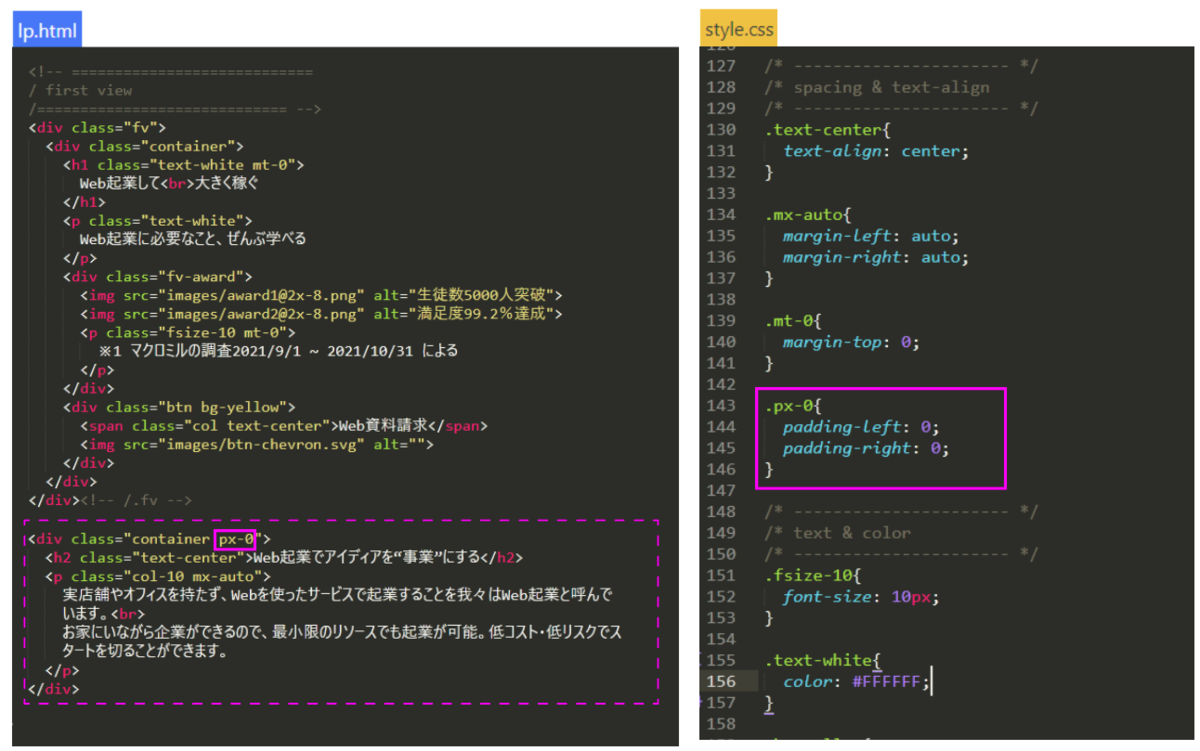The height and width of the screenshot is (751, 1200).
Task: Click the p tag with class "fsize-10 mt-0"
Action: tap(187, 332)
